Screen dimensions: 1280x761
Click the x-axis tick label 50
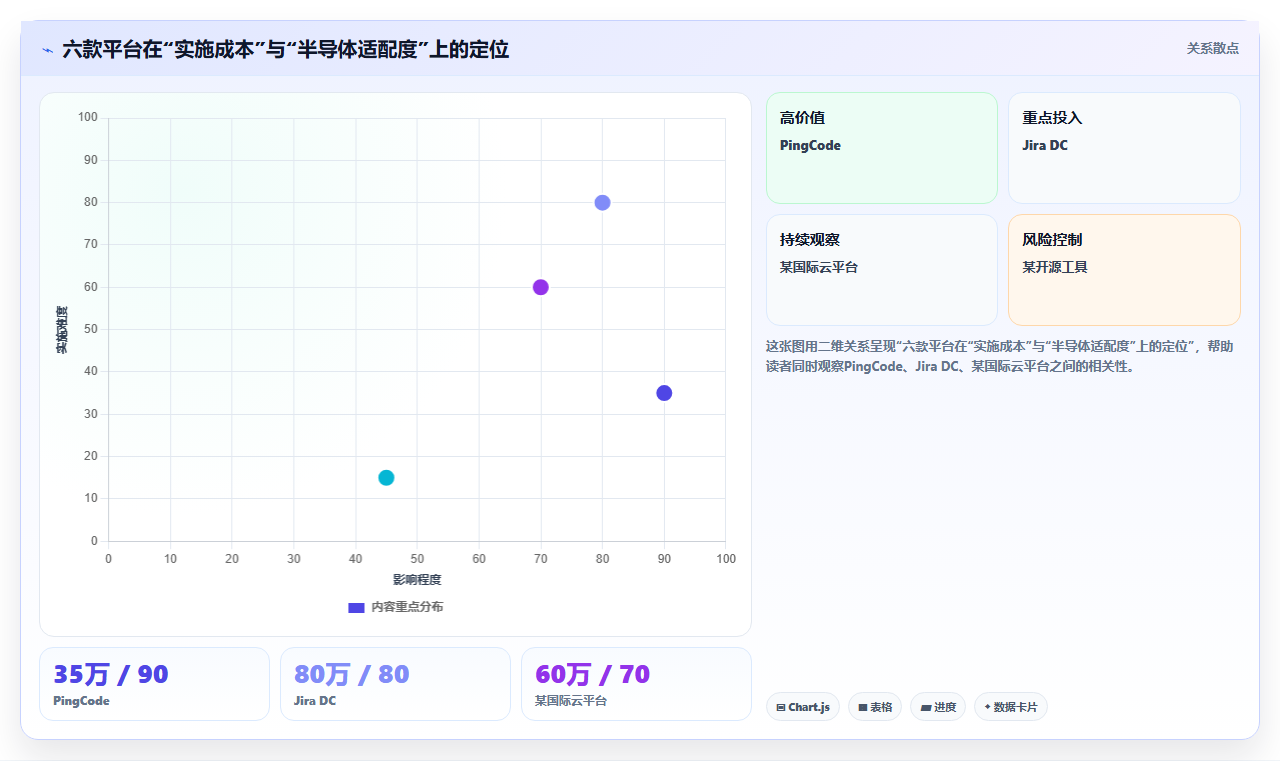[x=417, y=559]
